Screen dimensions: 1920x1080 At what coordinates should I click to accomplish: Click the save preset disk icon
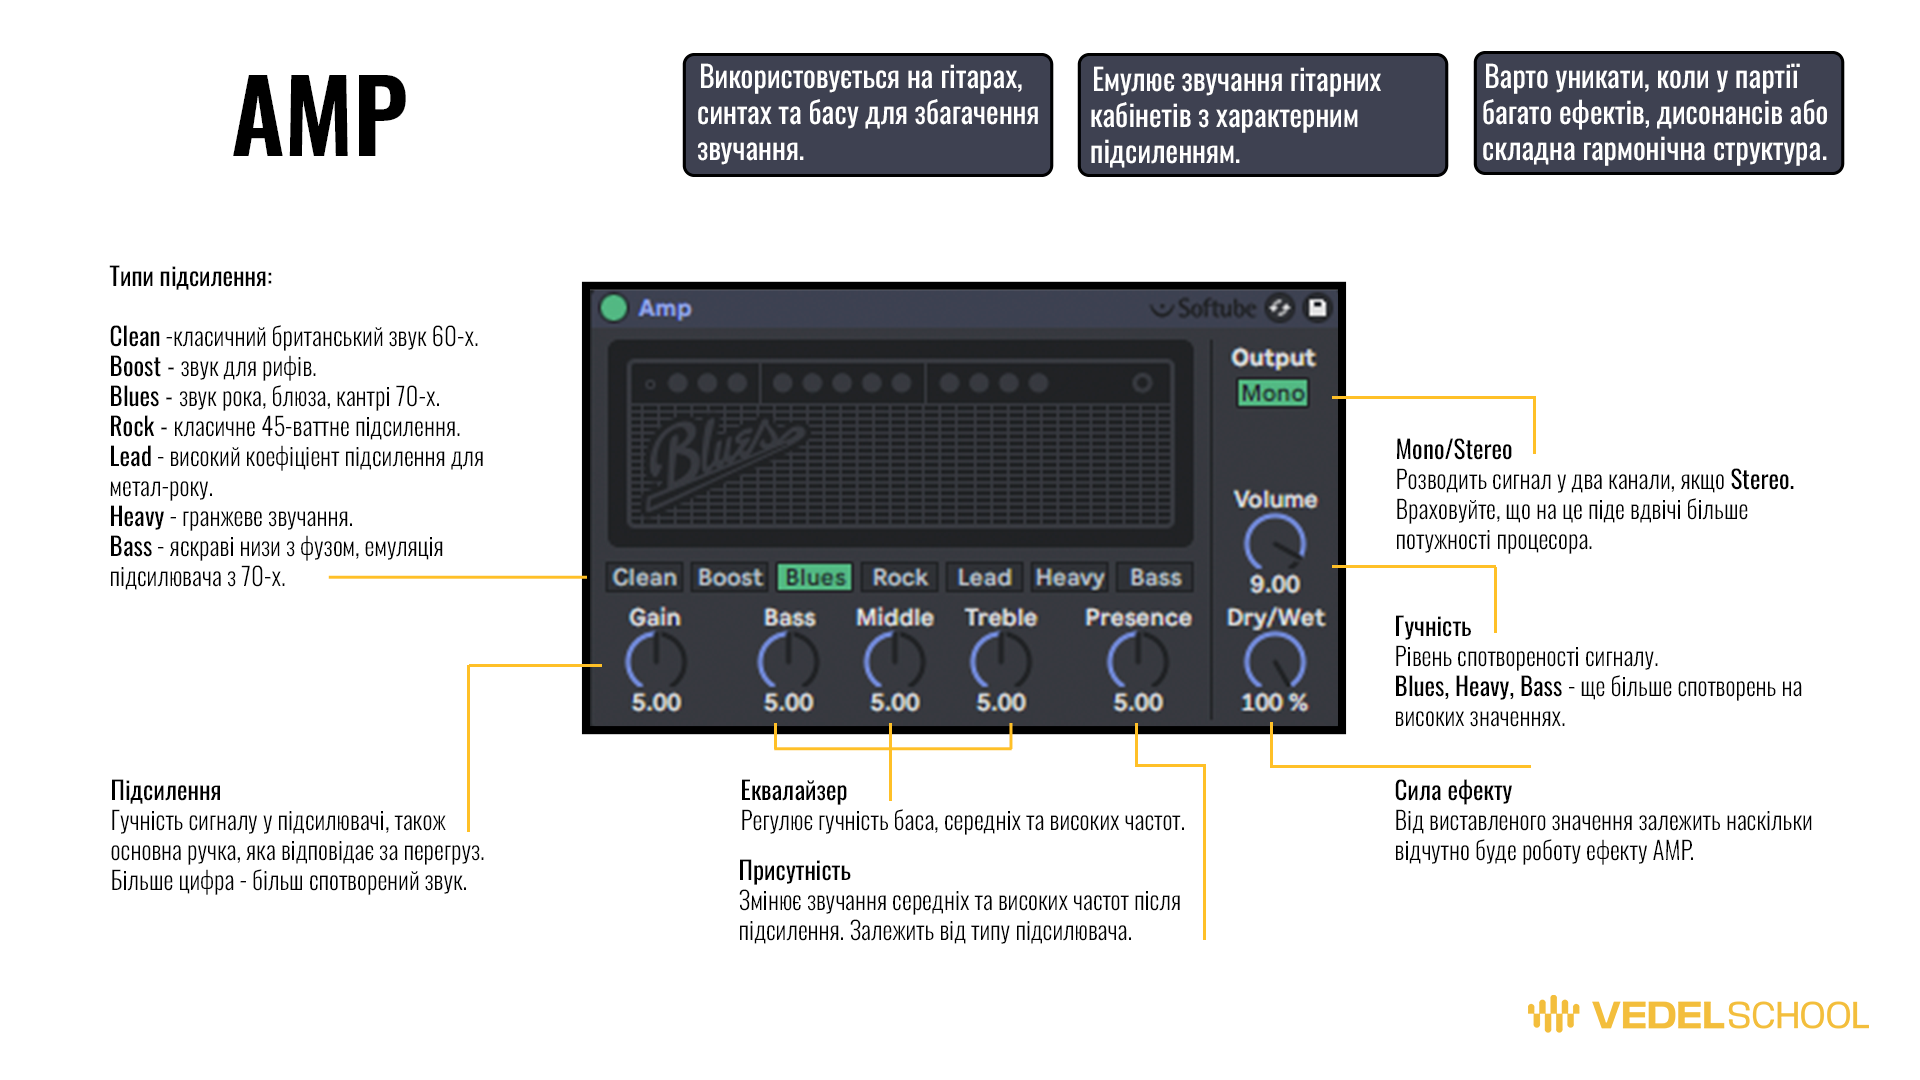[1317, 308]
